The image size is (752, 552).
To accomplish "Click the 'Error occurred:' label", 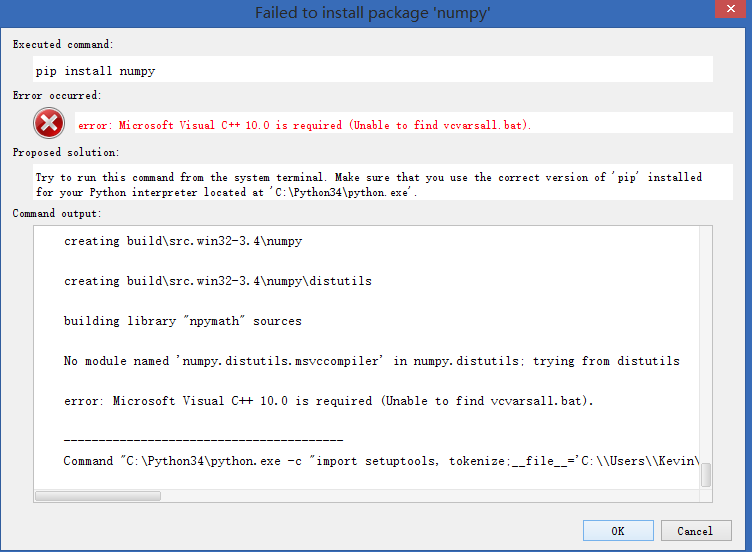I will tap(57, 95).
